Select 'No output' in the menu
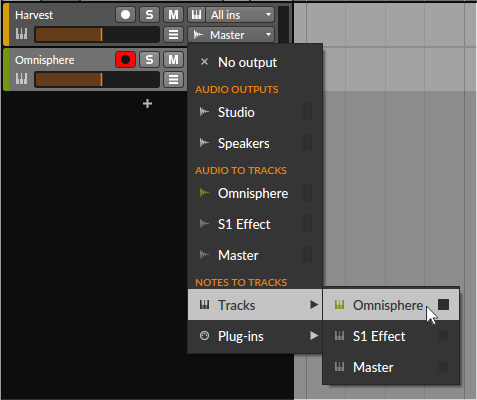Screen dimensions: 477x400 [255, 62]
